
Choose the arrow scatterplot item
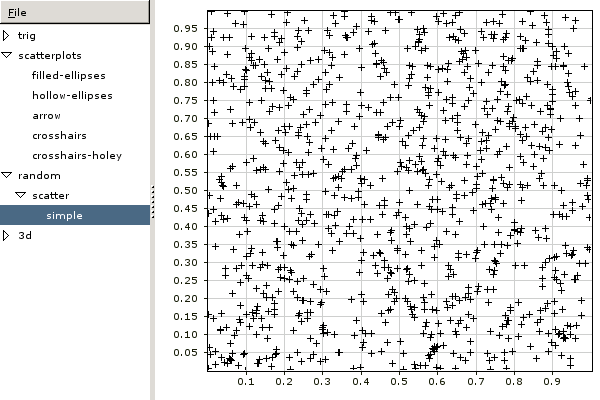tap(46, 116)
